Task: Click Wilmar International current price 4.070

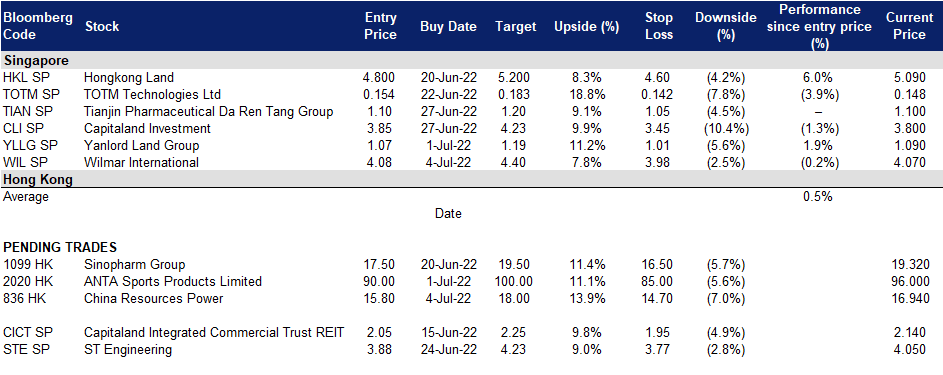Action: [x=909, y=162]
